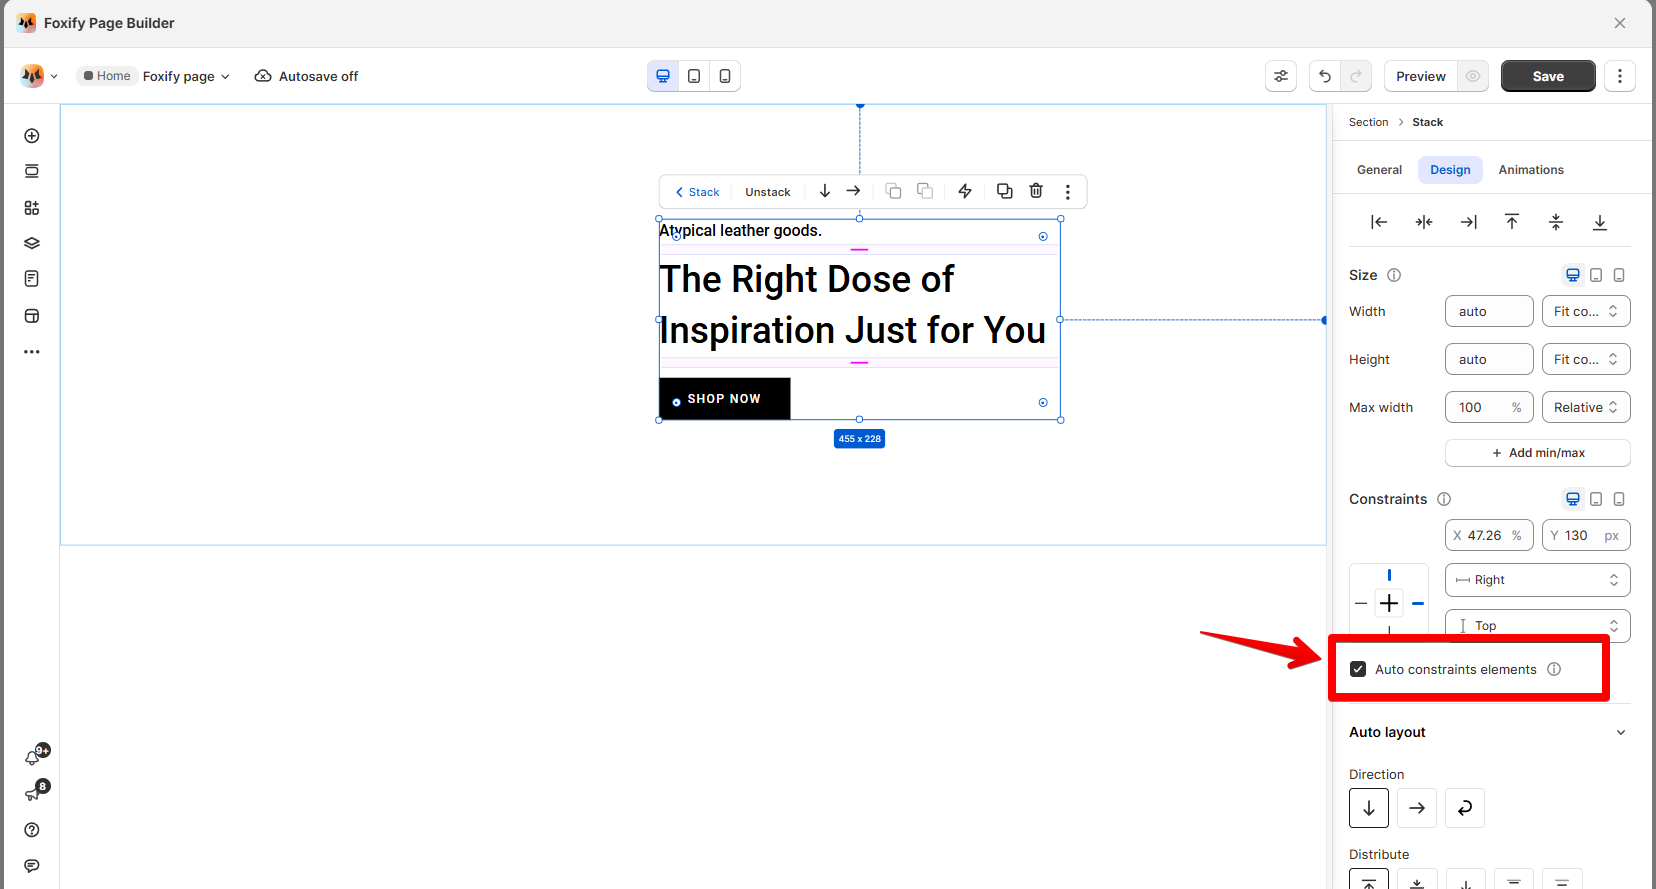The height and width of the screenshot is (889, 1656).
Task: Switch to the Animations tab
Action: pyautogui.click(x=1531, y=170)
